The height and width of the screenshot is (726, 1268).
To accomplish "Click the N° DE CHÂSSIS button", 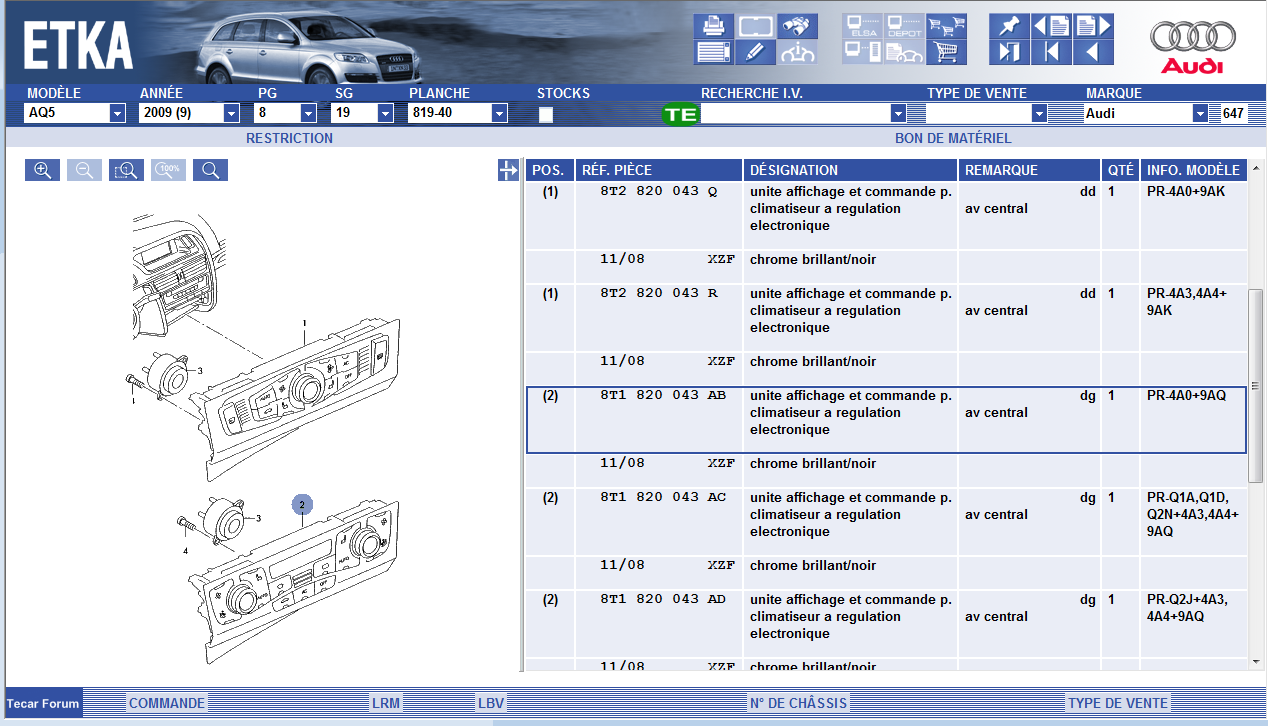I will 798,703.
